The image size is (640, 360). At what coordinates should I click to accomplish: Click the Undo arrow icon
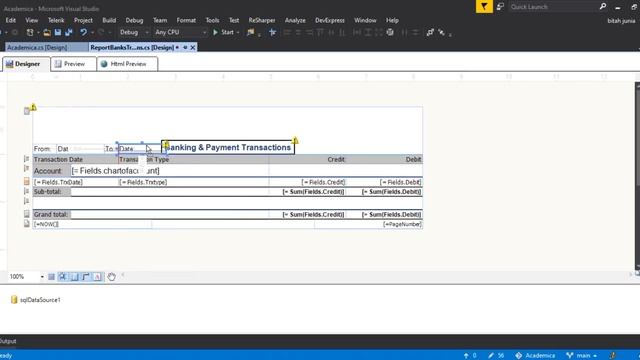click(83, 32)
